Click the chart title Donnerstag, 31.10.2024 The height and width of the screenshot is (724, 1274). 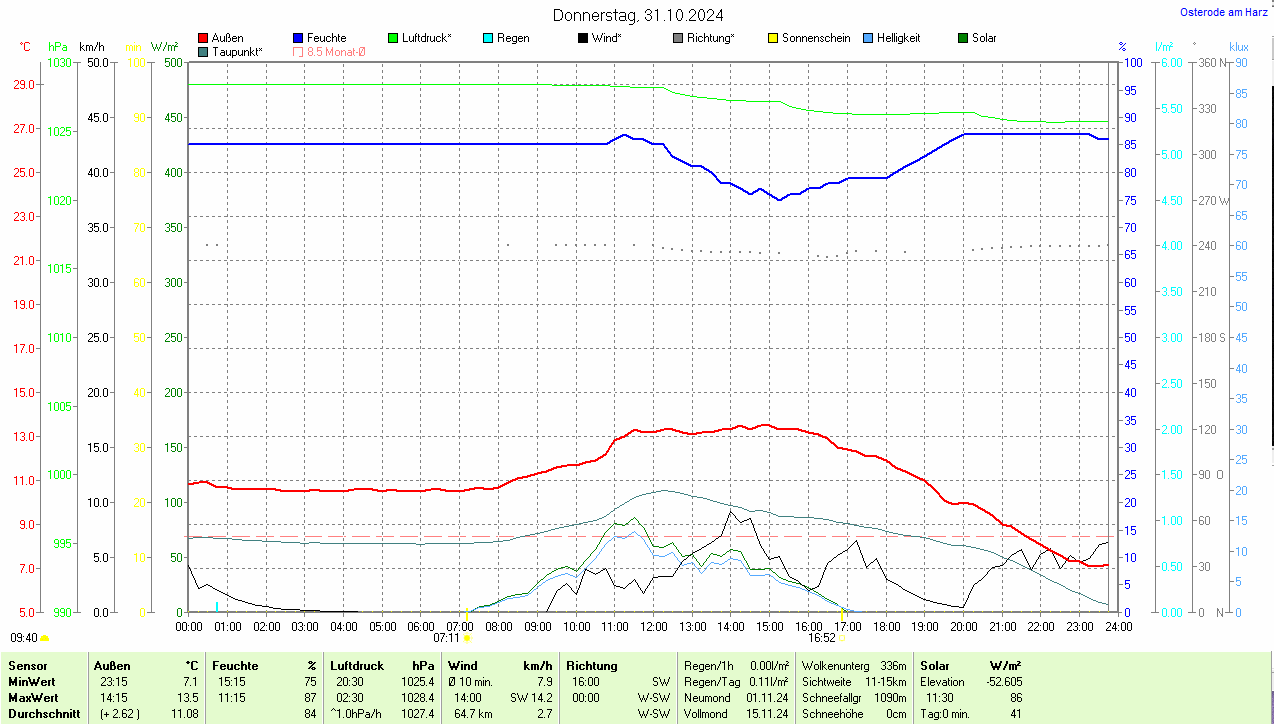[x=638, y=15]
